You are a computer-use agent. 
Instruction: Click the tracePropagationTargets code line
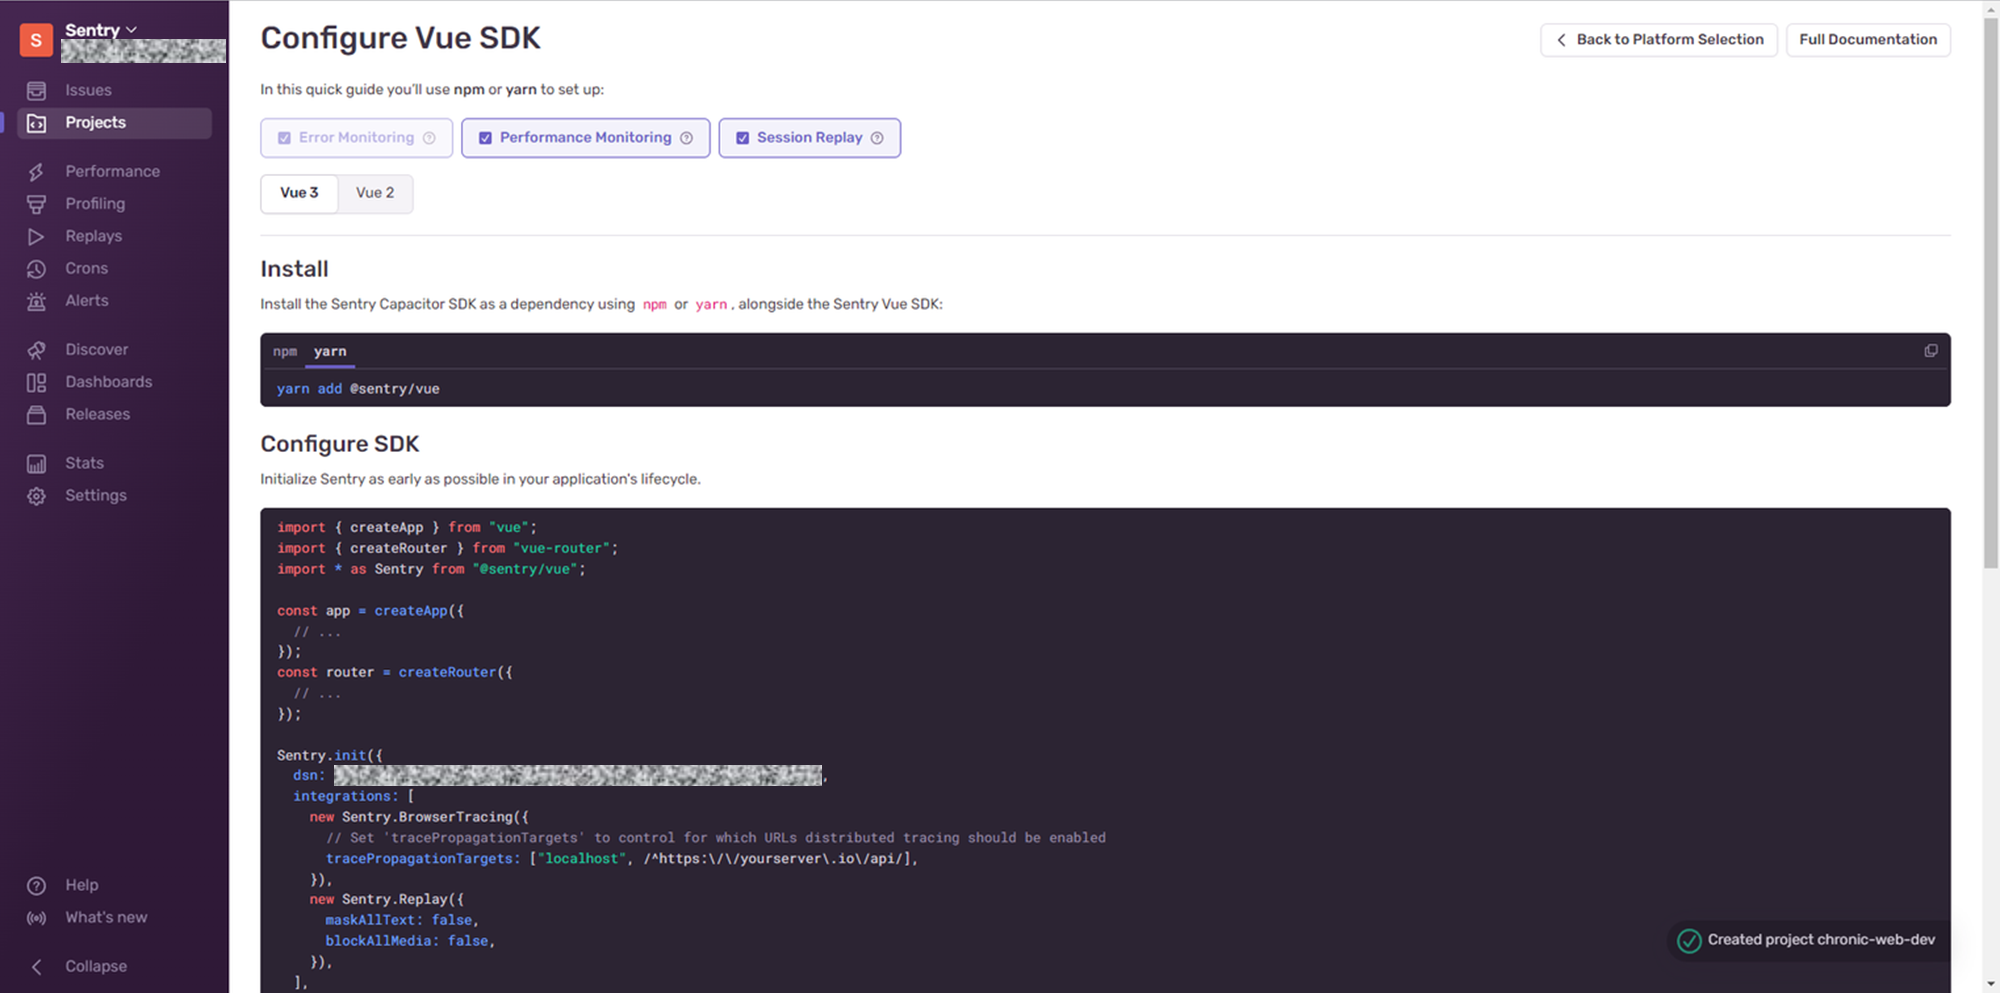(622, 859)
